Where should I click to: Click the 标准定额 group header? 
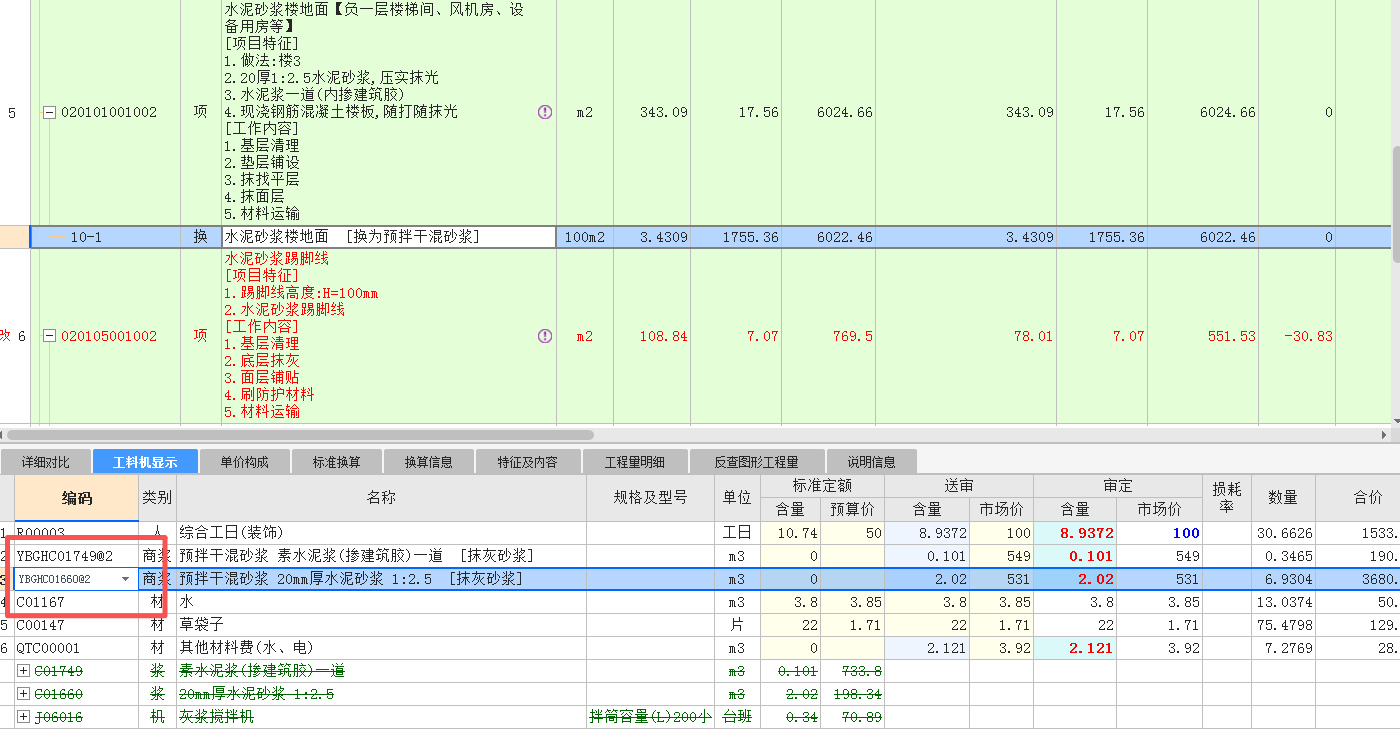coord(824,486)
